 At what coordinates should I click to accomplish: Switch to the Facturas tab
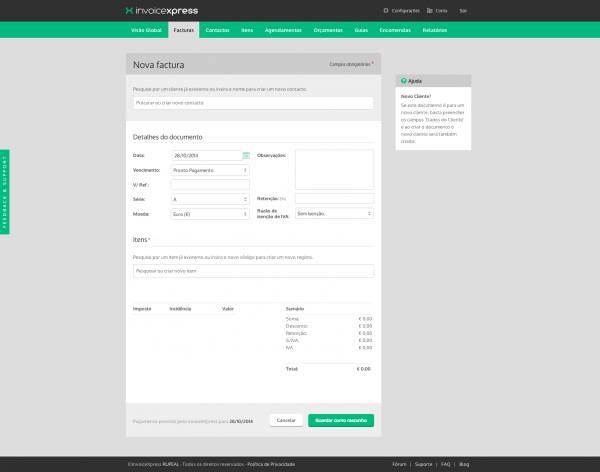coord(184,30)
